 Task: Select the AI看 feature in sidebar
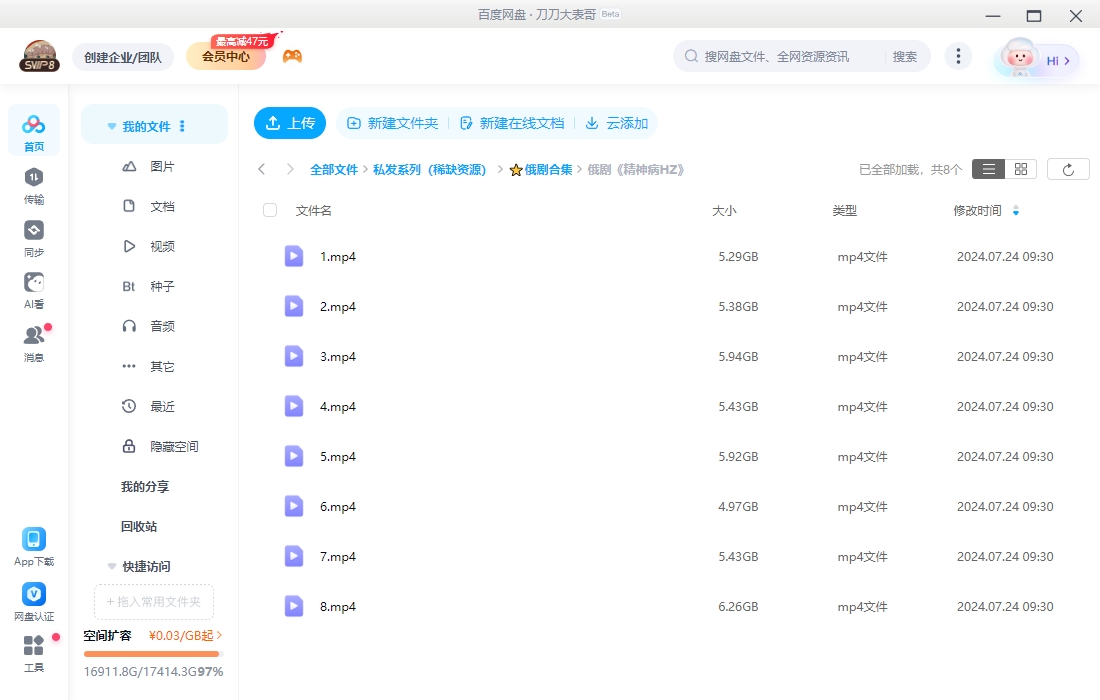33,289
